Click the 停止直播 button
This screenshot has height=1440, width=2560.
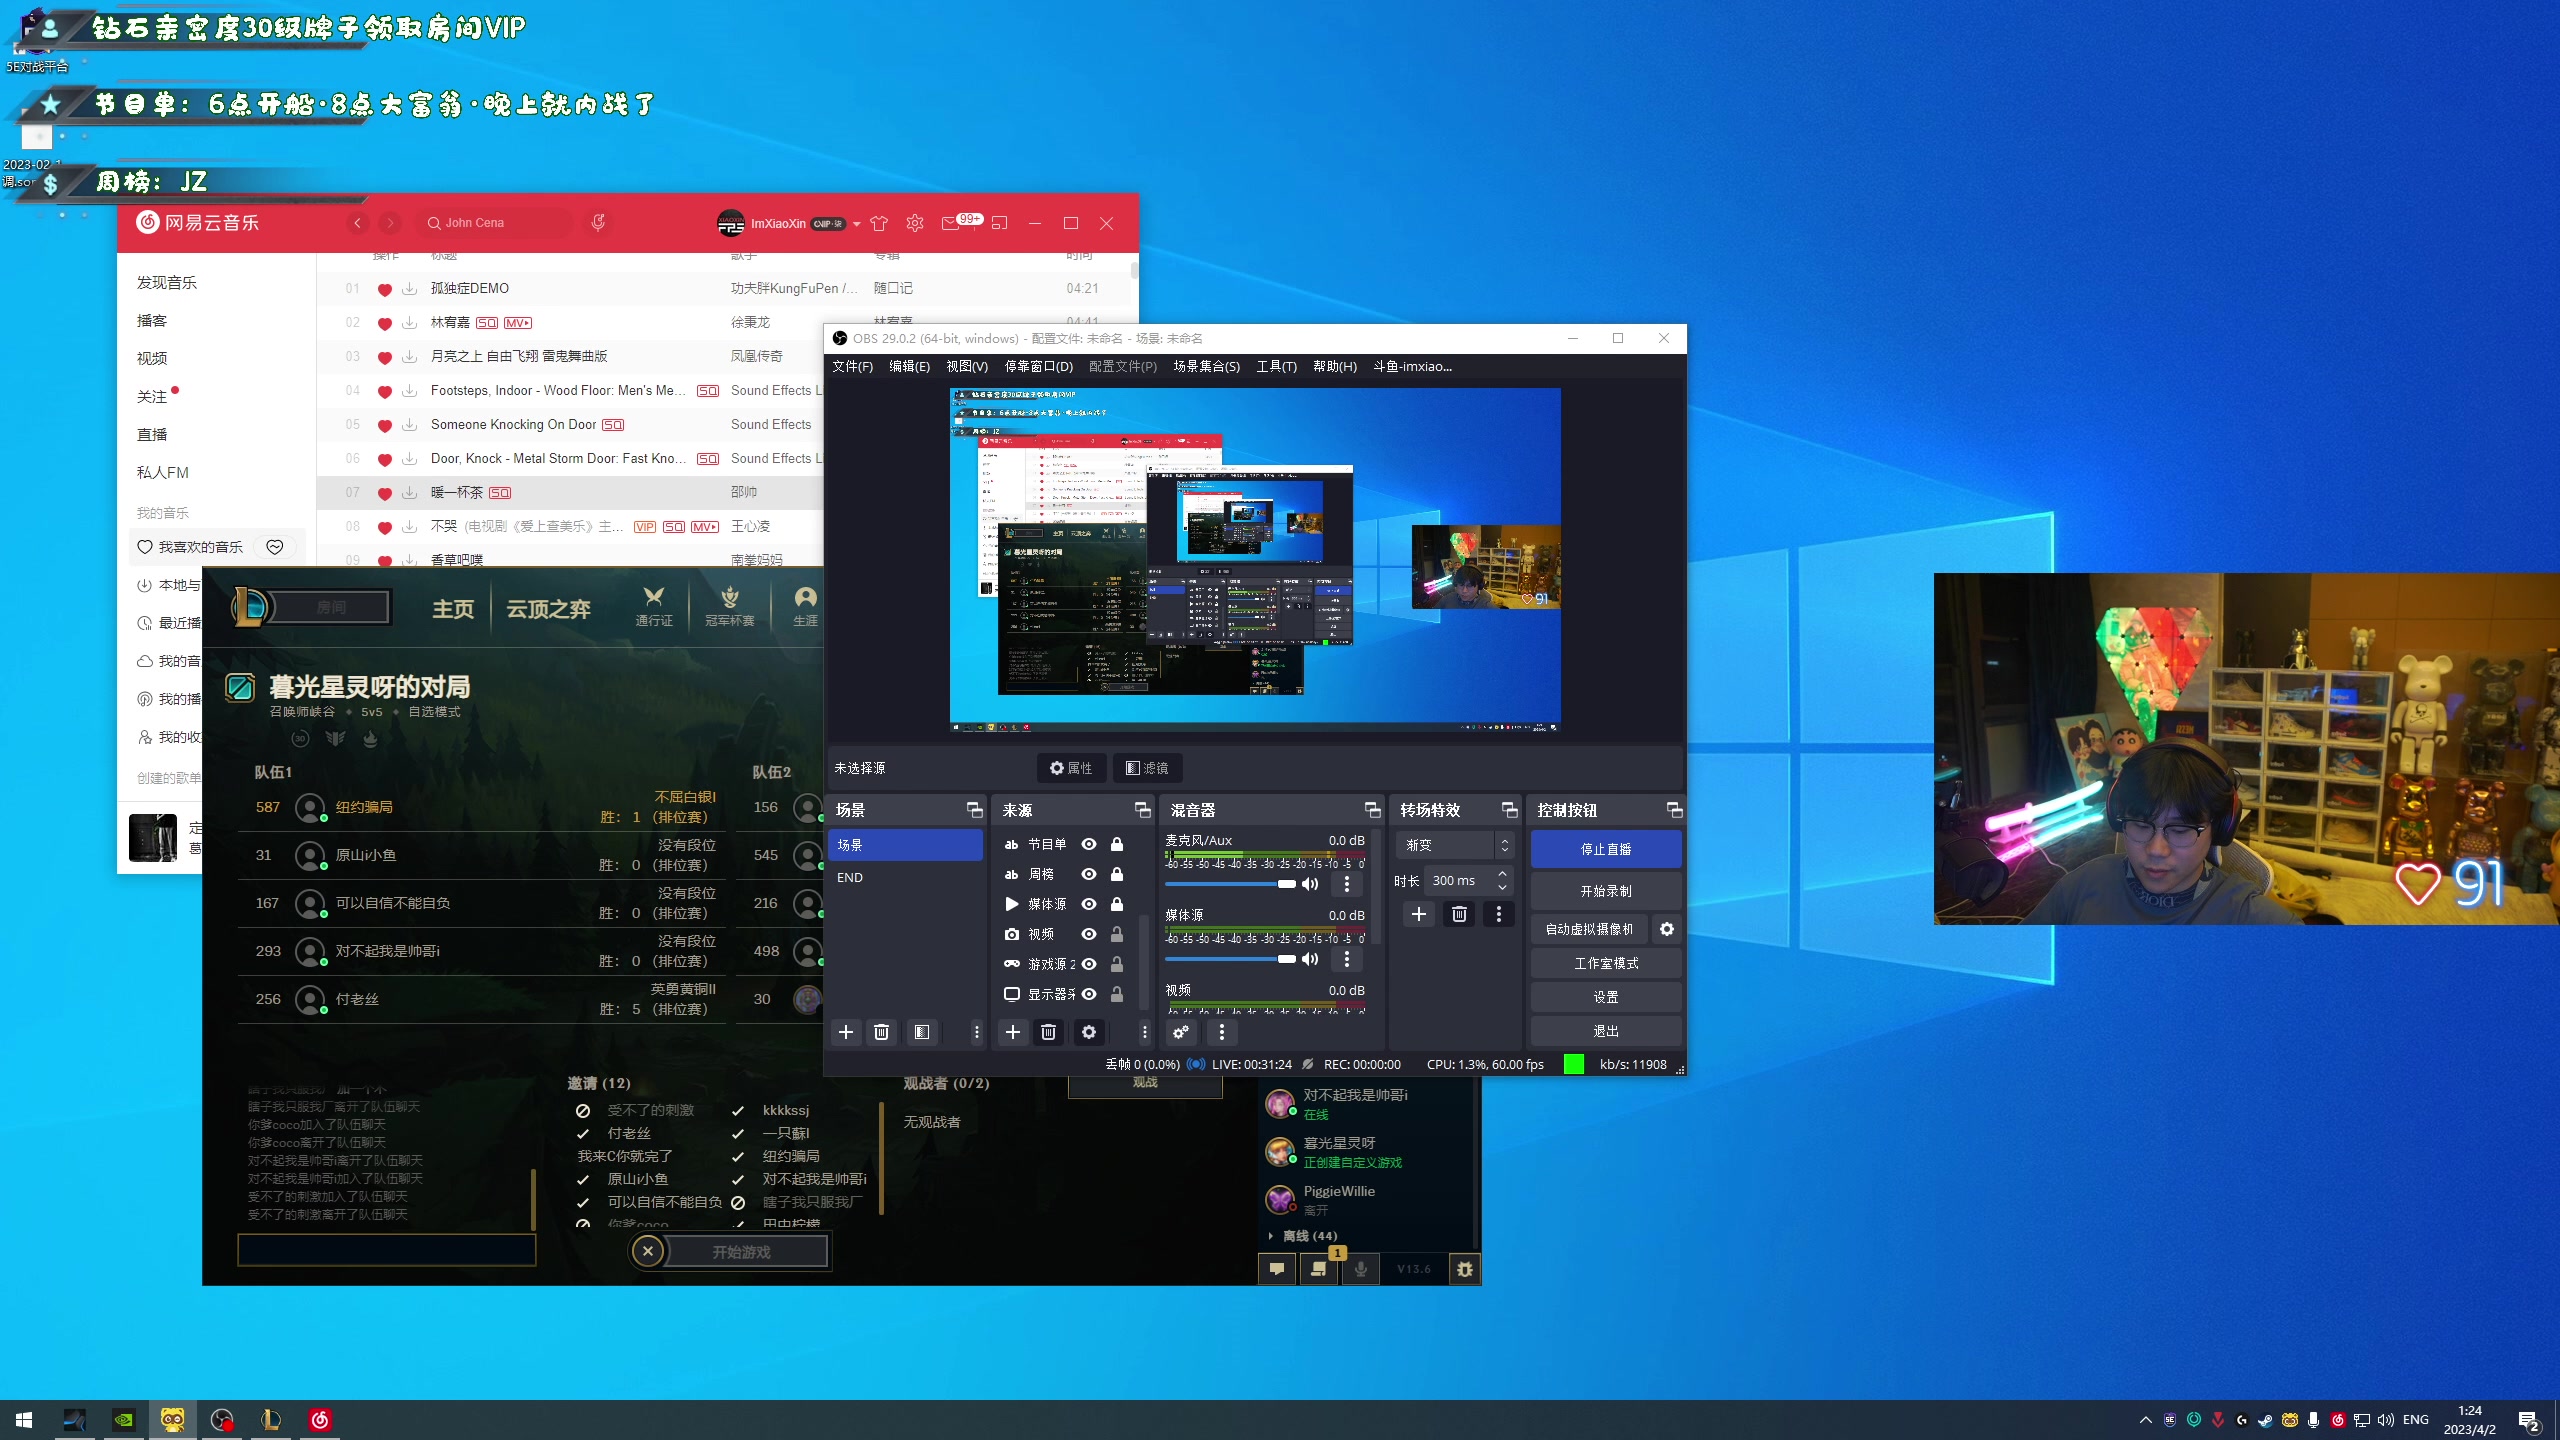(x=1605, y=849)
